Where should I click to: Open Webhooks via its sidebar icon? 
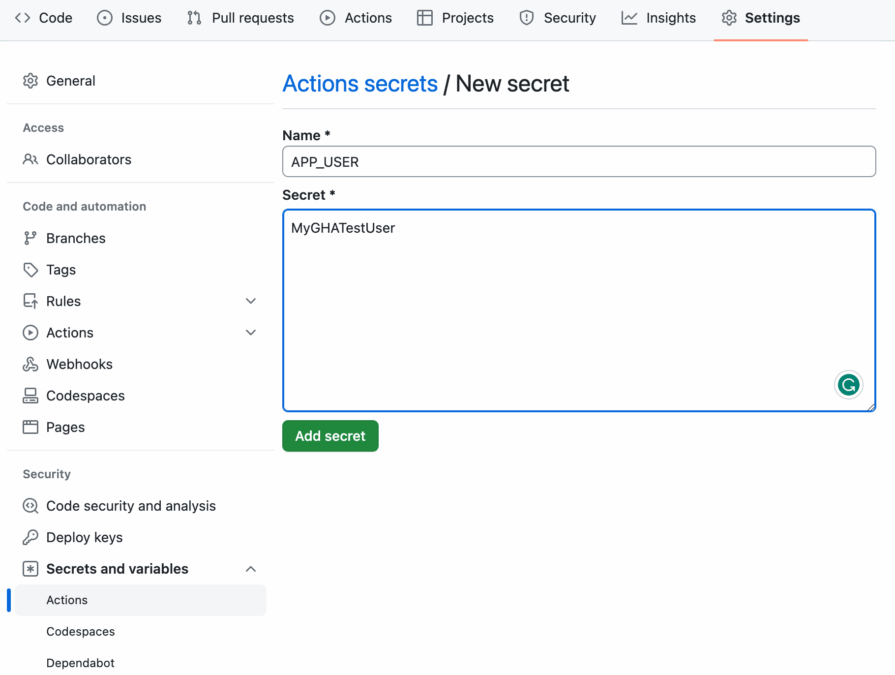(x=30, y=364)
